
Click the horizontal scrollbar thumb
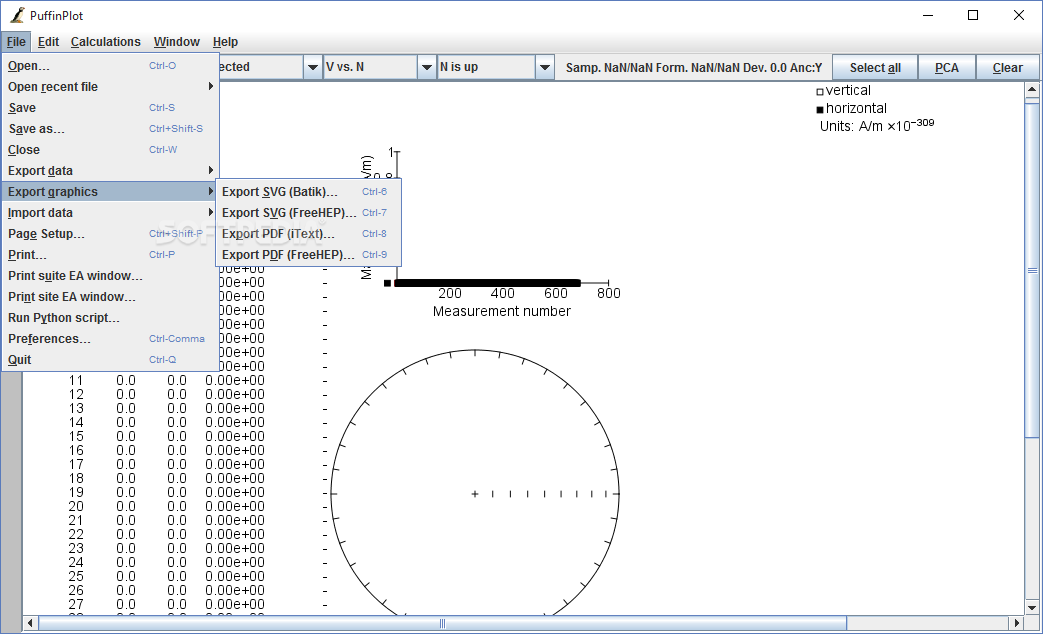click(442, 623)
